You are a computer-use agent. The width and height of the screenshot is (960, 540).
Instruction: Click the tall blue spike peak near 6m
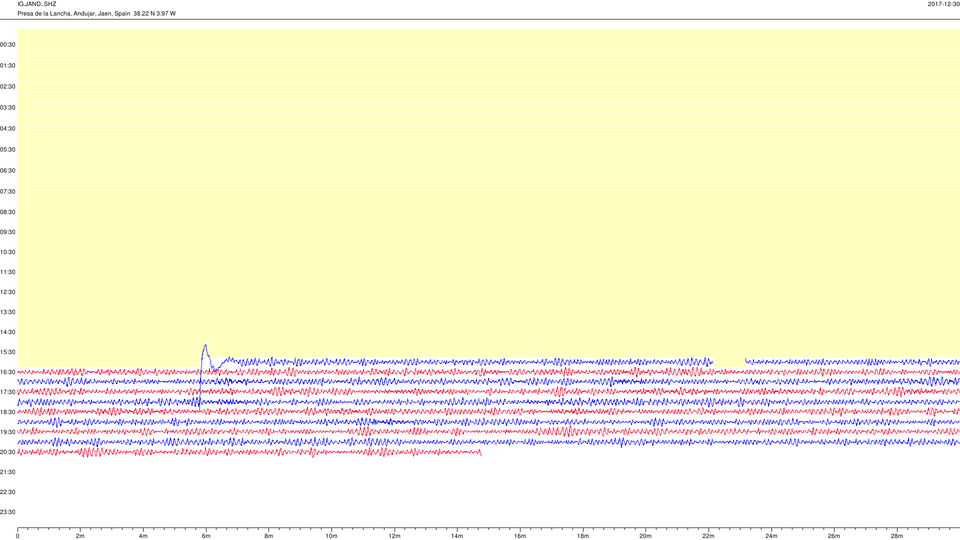tap(205, 346)
